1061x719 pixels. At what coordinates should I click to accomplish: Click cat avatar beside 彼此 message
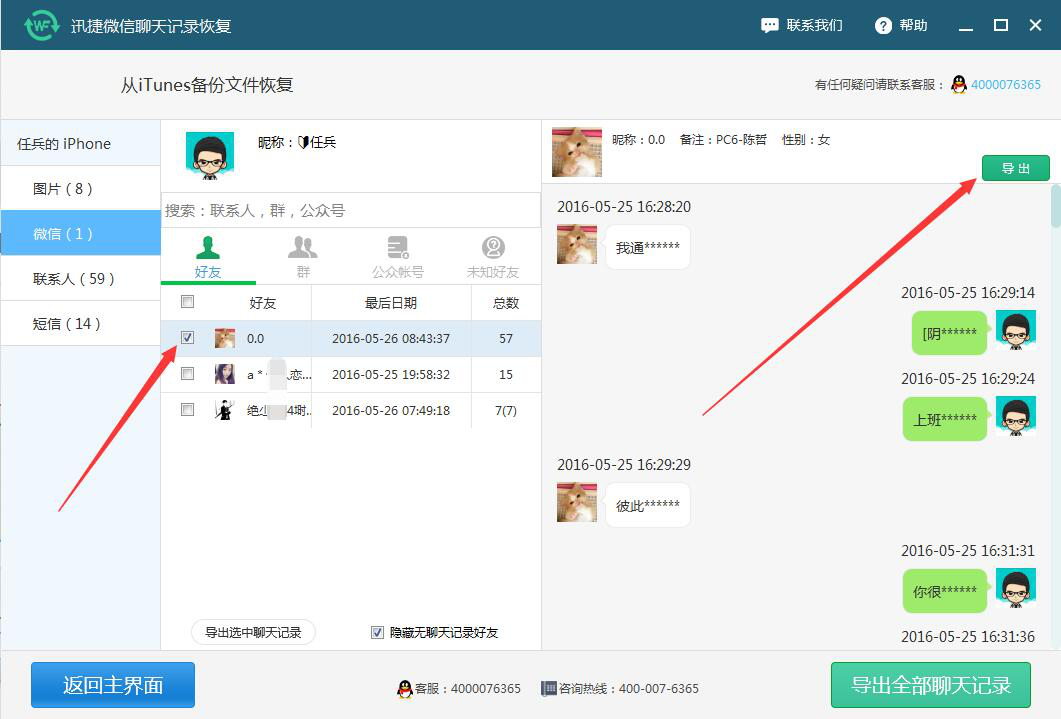(x=577, y=502)
